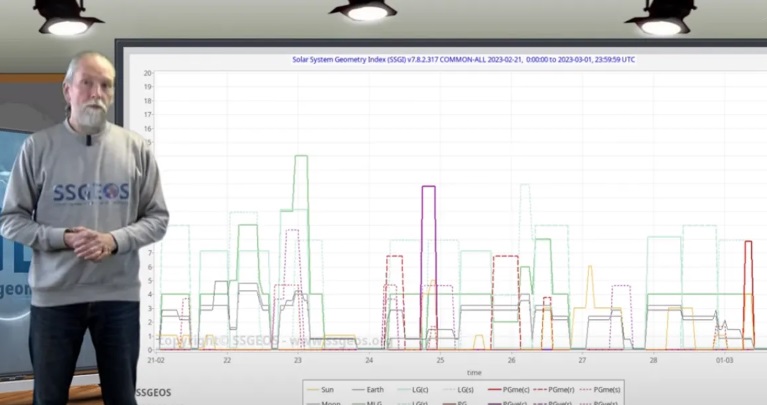
Task: Click the tall purple peak near 25
Action: coord(428,187)
